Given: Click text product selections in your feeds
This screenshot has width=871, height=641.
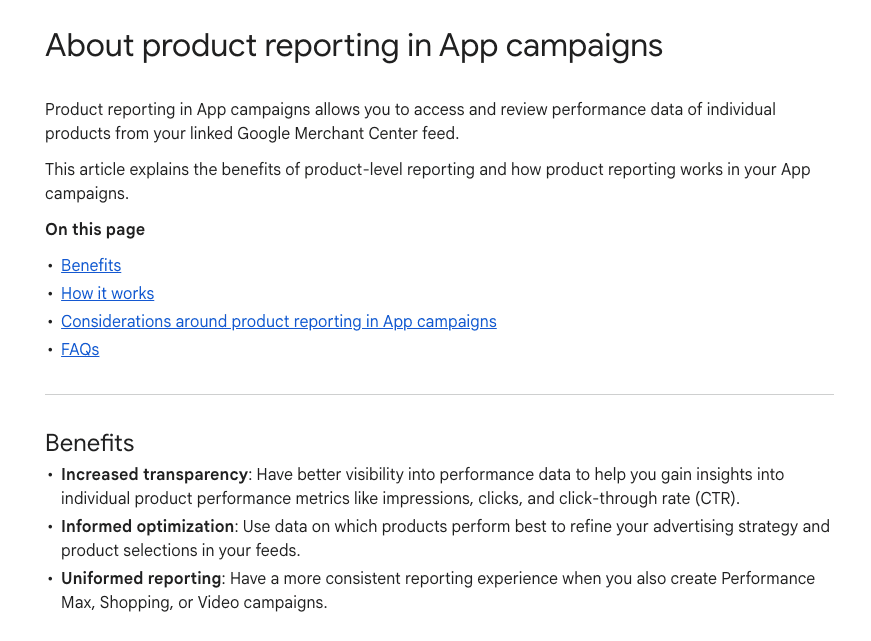Looking at the screenshot, I should click(x=181, y=550).
